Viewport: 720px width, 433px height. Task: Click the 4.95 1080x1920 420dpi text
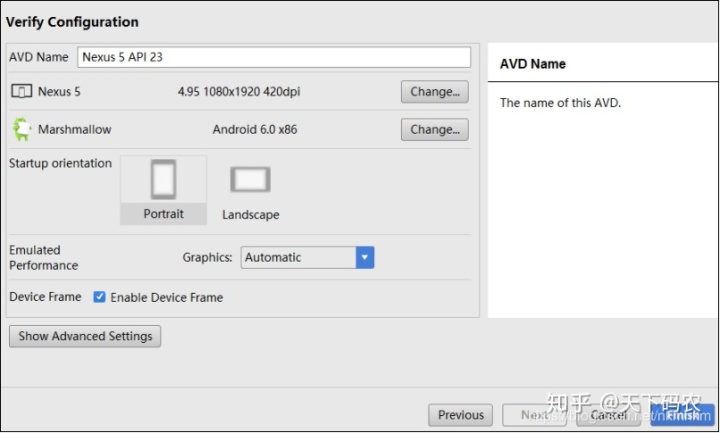pyautogui.click(x=239, y=91)
